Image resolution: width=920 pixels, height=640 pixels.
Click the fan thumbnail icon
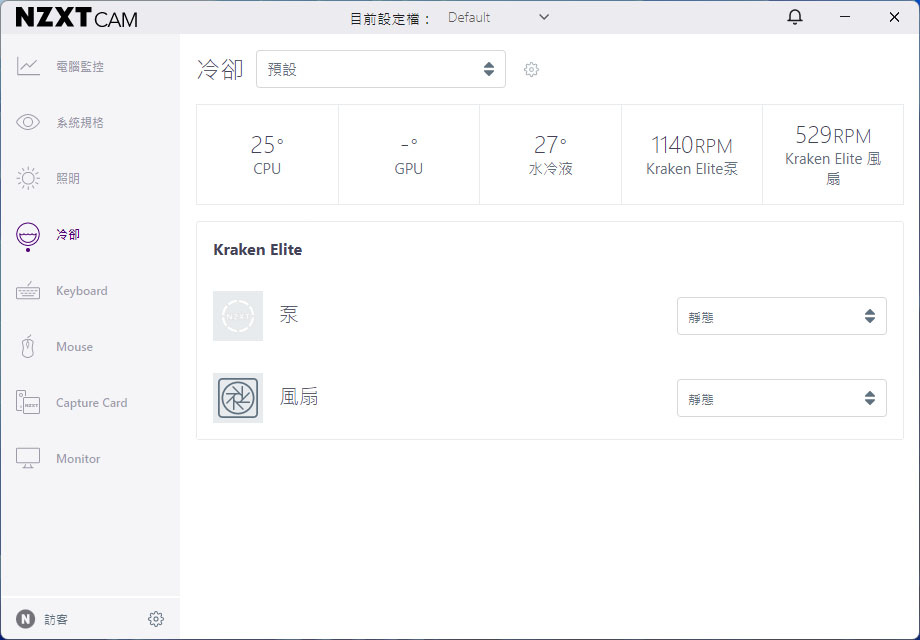pyautogui.click(x=238, y=398)
